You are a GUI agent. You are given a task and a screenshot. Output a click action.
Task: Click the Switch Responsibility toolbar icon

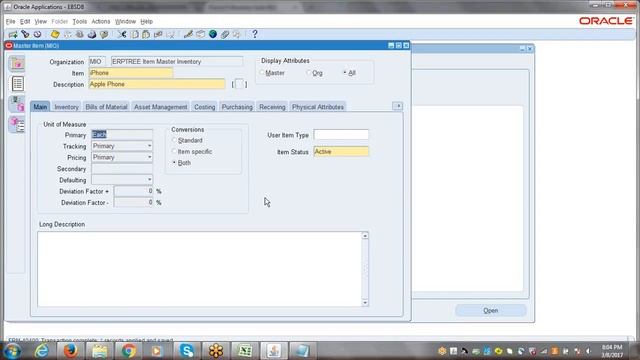tap(80, 34)
